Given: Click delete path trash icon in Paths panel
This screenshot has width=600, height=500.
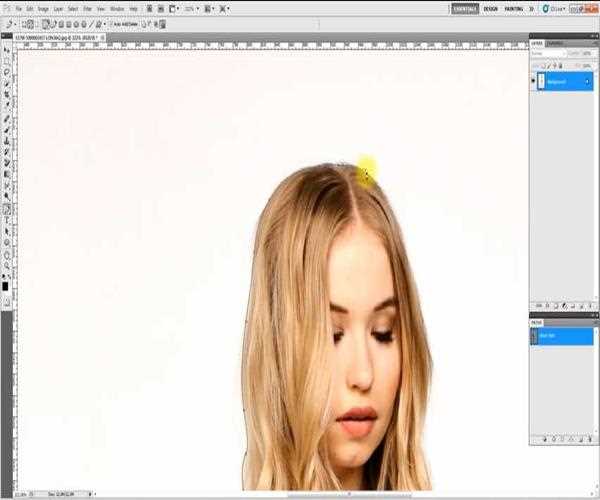Looking at the screenshot, I should point(590,439).
